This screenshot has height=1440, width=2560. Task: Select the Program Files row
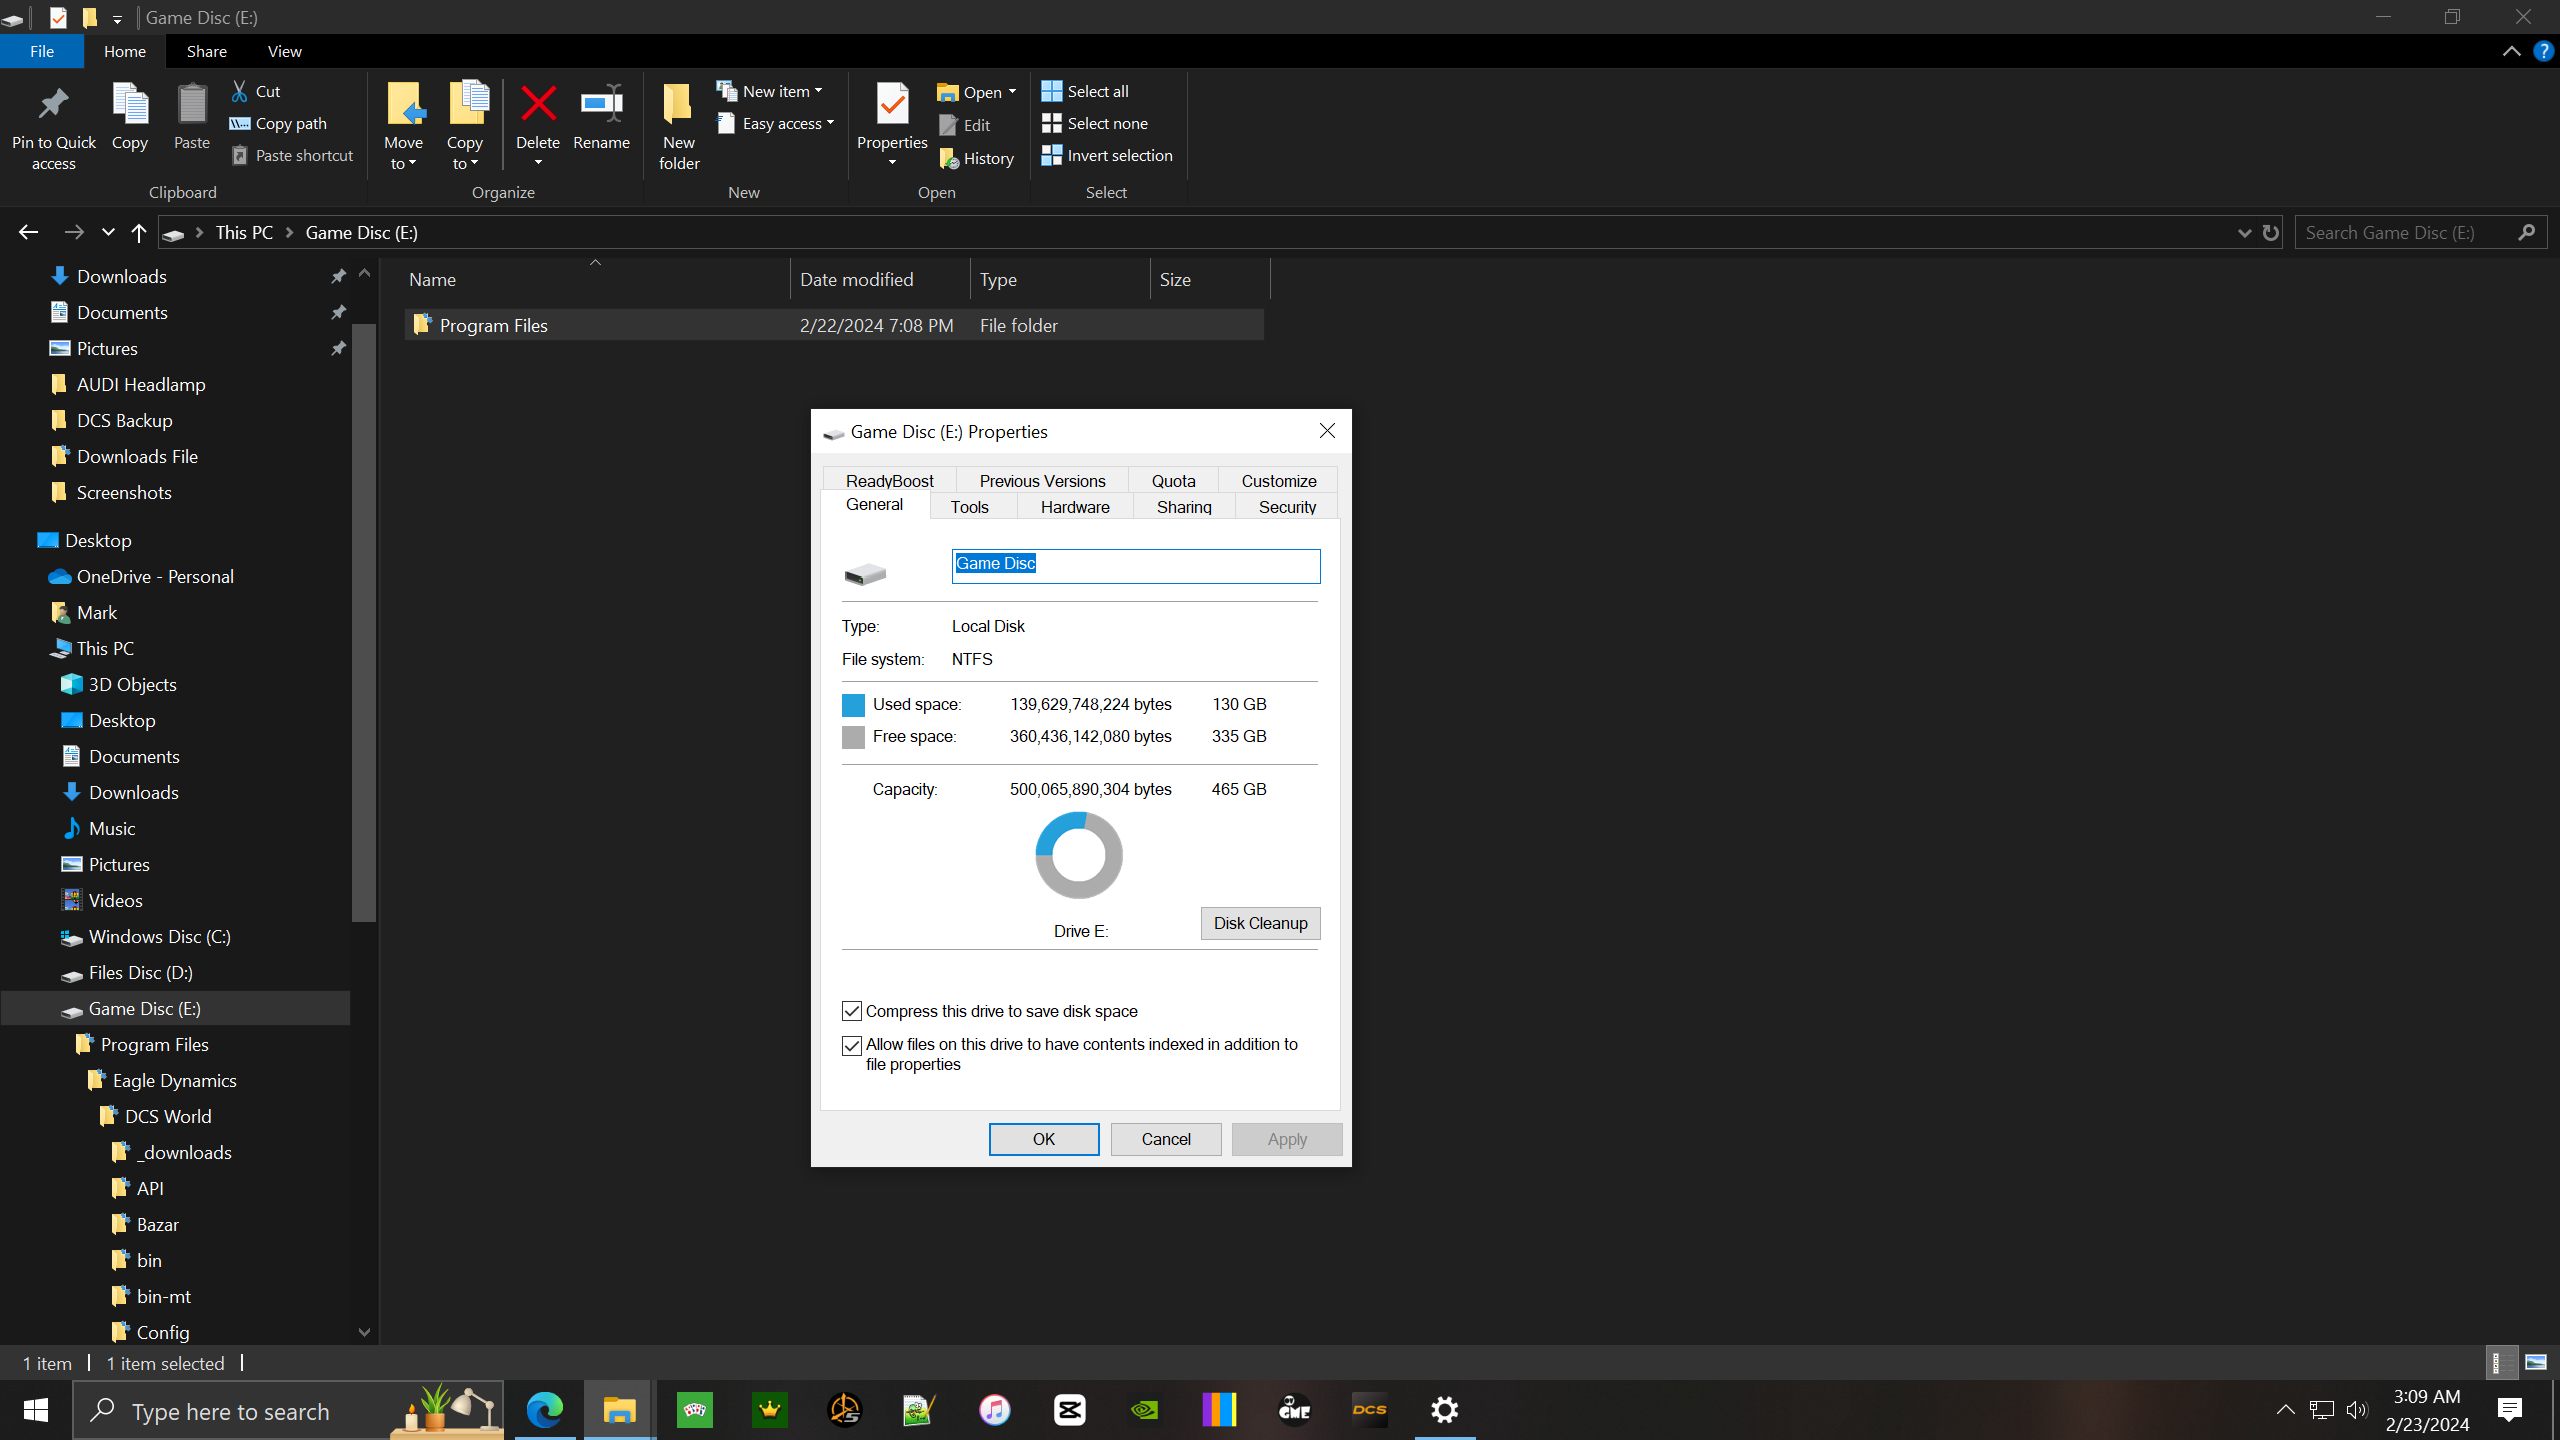[834, 325]
